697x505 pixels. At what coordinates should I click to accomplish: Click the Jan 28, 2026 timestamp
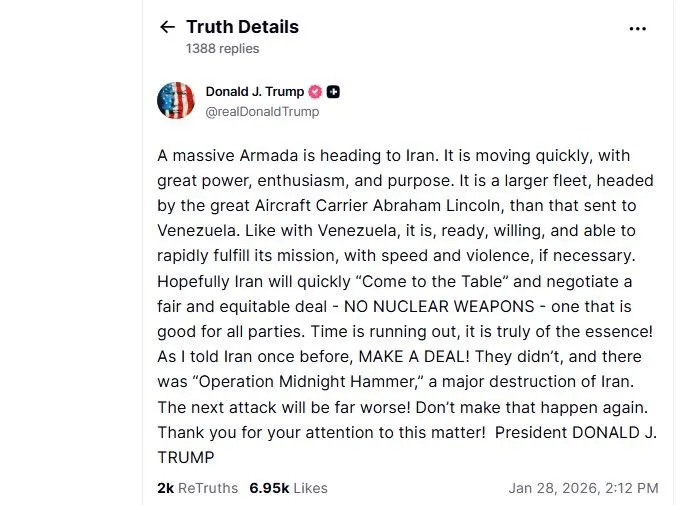click(x=583, y=488)
